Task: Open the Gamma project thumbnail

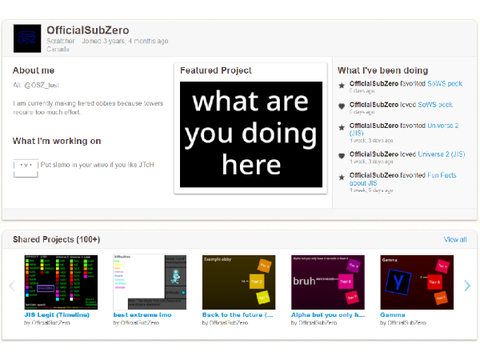Action: pos(417,282)
